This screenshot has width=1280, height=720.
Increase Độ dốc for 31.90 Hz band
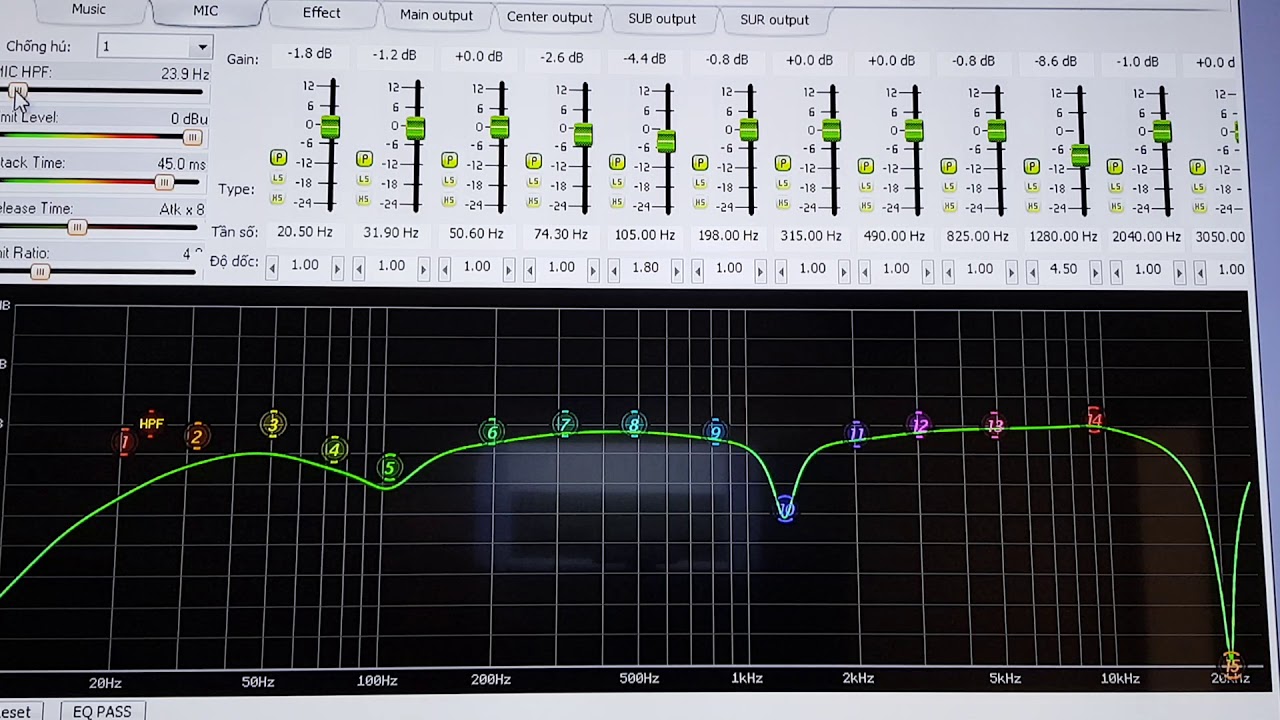pyautogui.click(x=423, y=267)
